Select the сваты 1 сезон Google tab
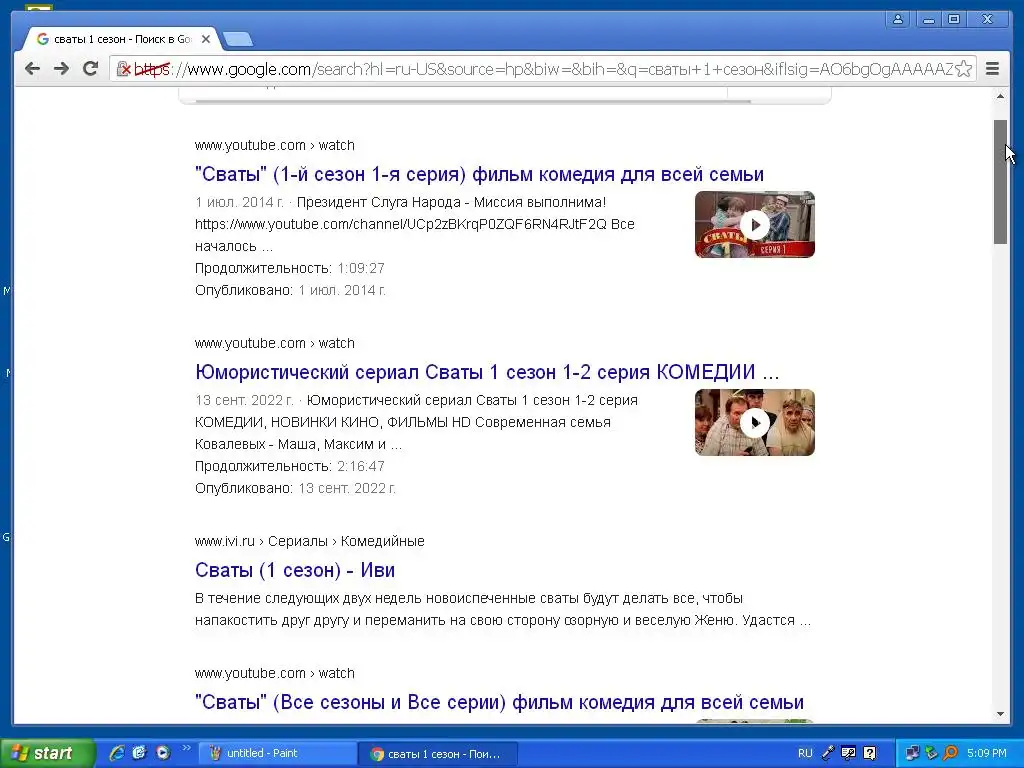The width and height of the screenshot is (1024, 768). click(x=121, y=39)
